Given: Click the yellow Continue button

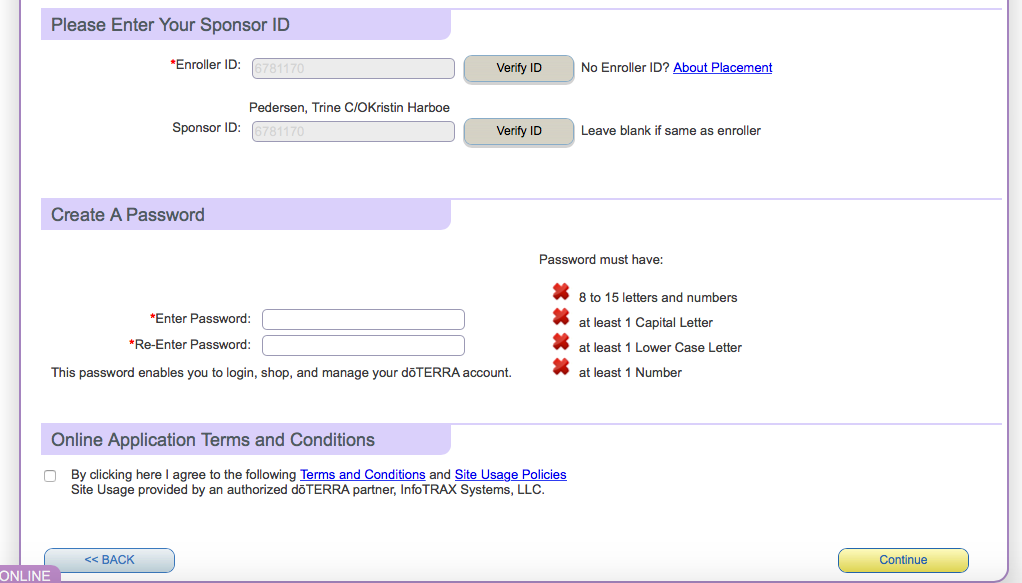Looking at the screenshot, I should pos(903,560).
